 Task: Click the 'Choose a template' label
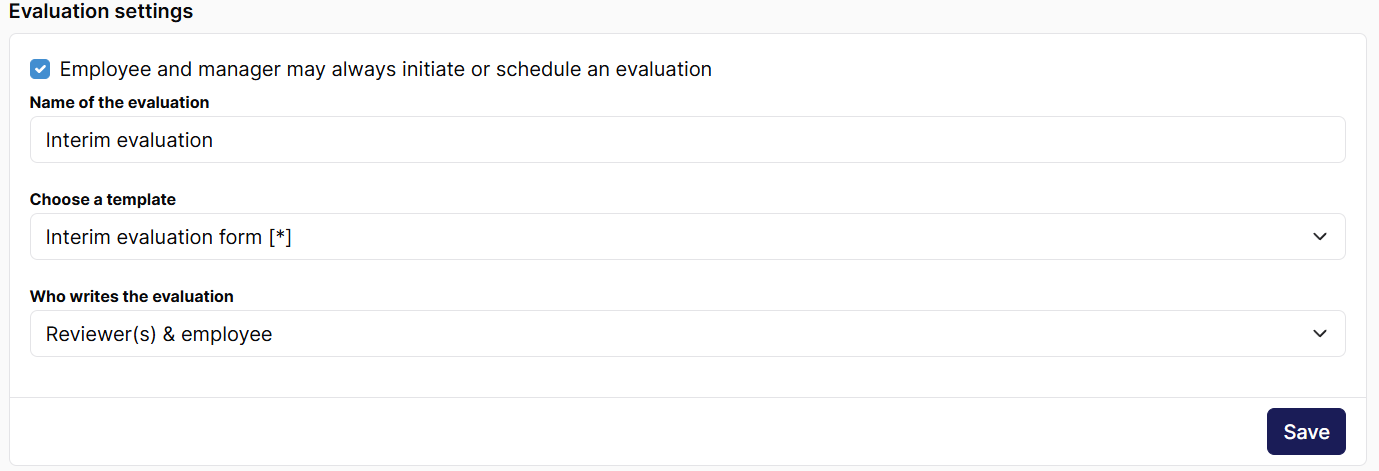103,199
